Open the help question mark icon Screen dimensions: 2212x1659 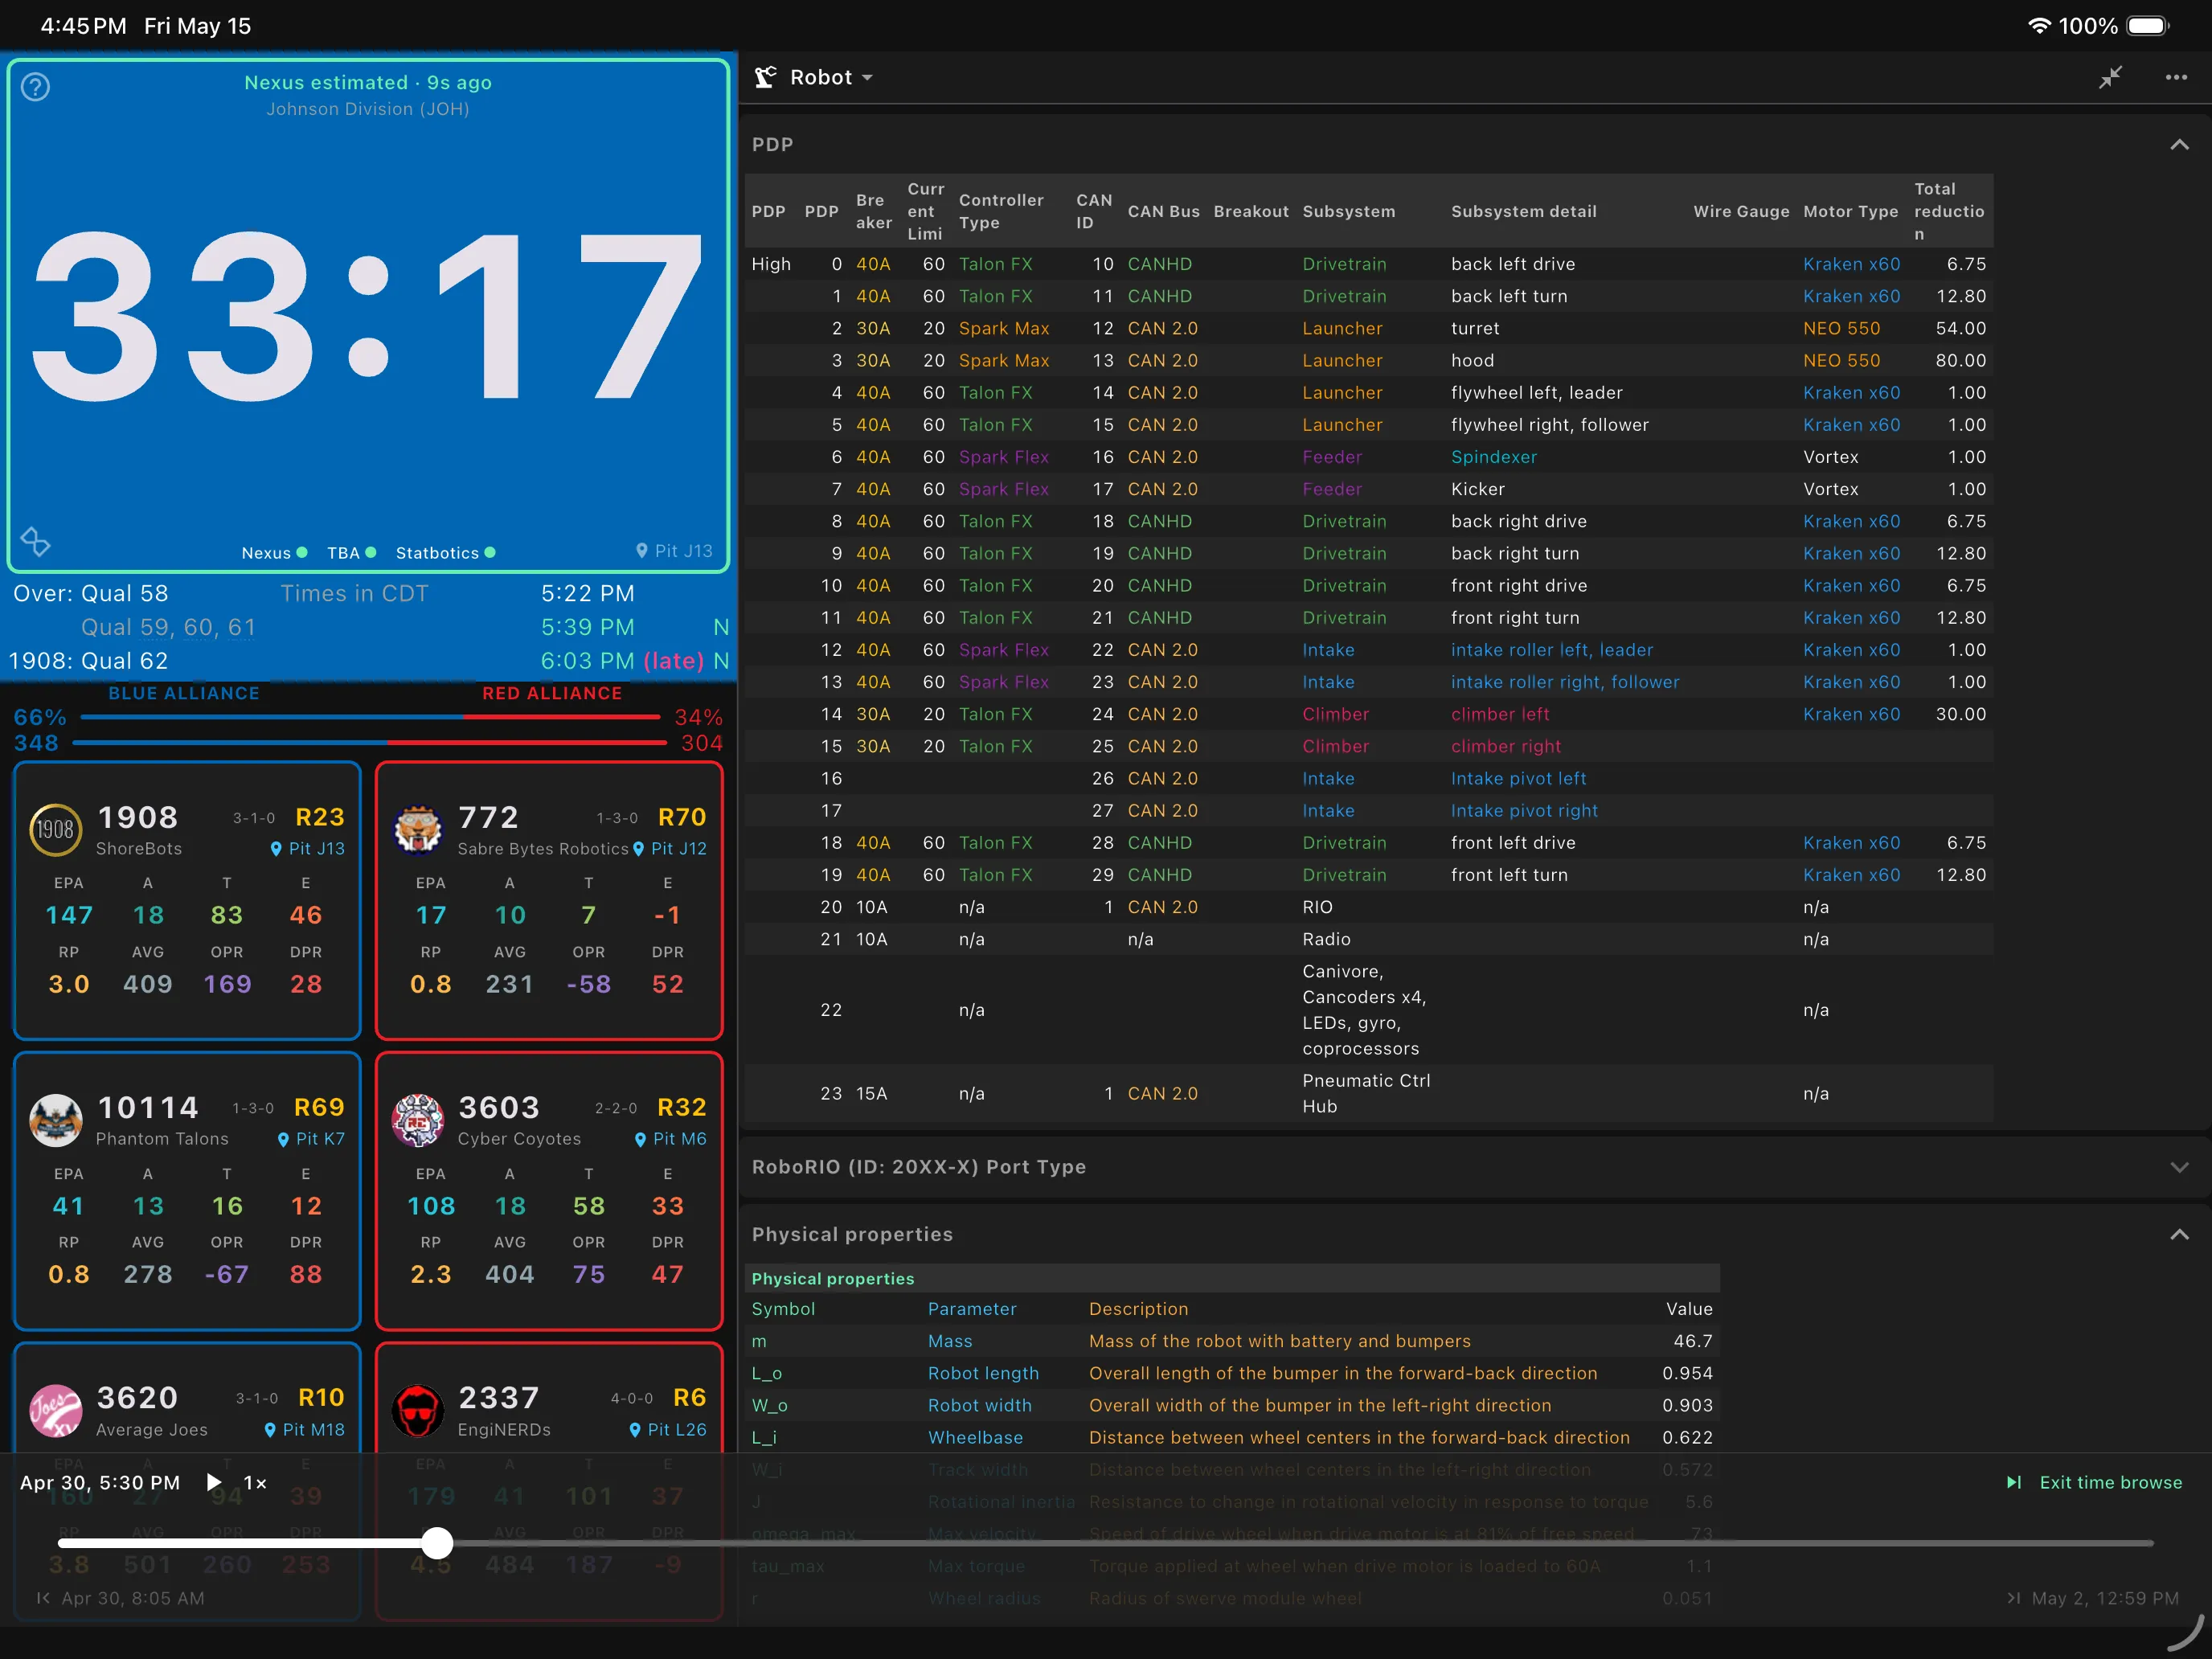[x=35, y=87]
